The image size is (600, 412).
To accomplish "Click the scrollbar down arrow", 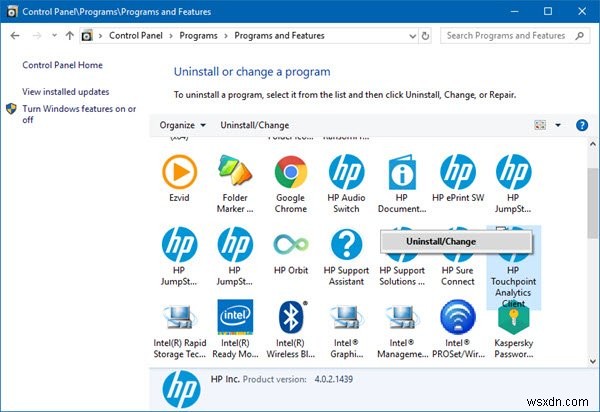I will click(592, 361).
